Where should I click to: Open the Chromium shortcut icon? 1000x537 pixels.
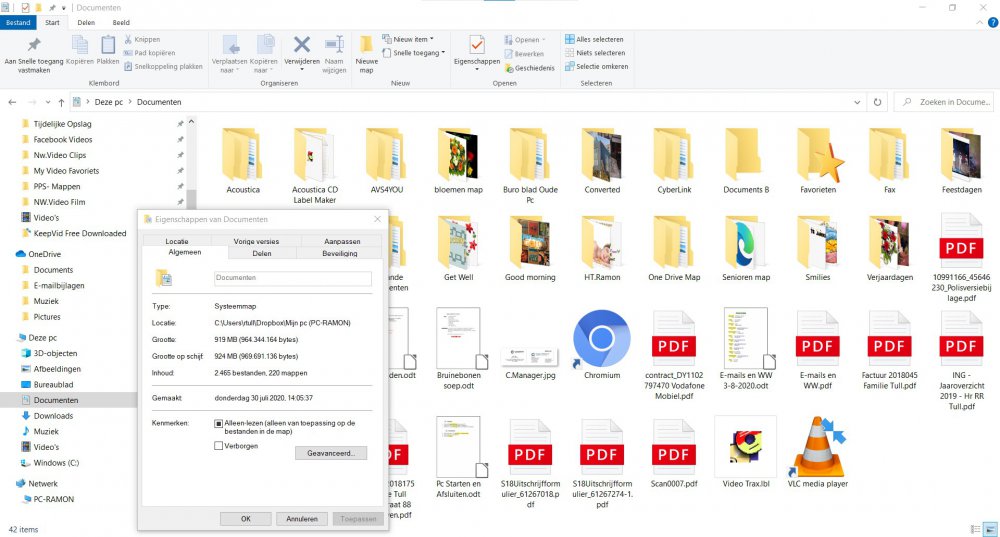click(x=601, y=338)
